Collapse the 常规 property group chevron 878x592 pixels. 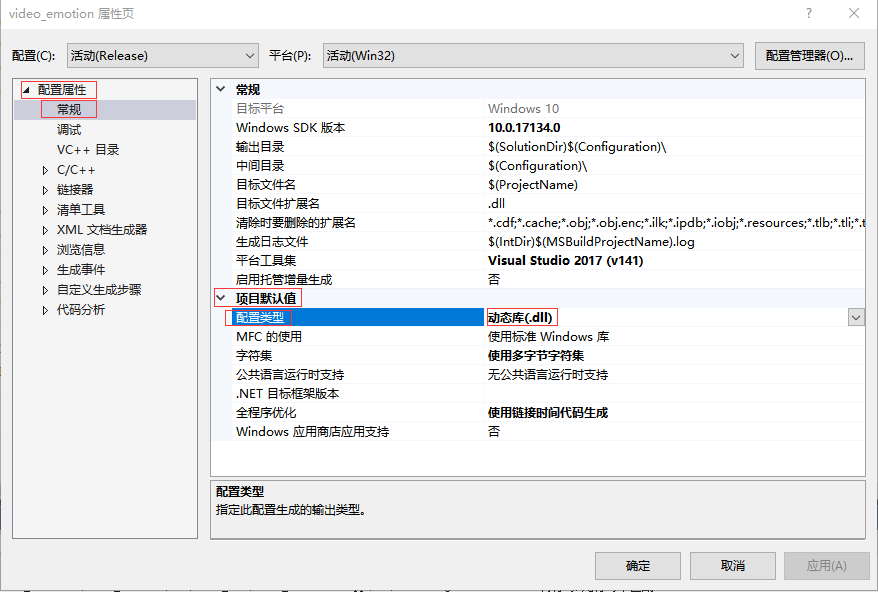(x=221, y=89)
